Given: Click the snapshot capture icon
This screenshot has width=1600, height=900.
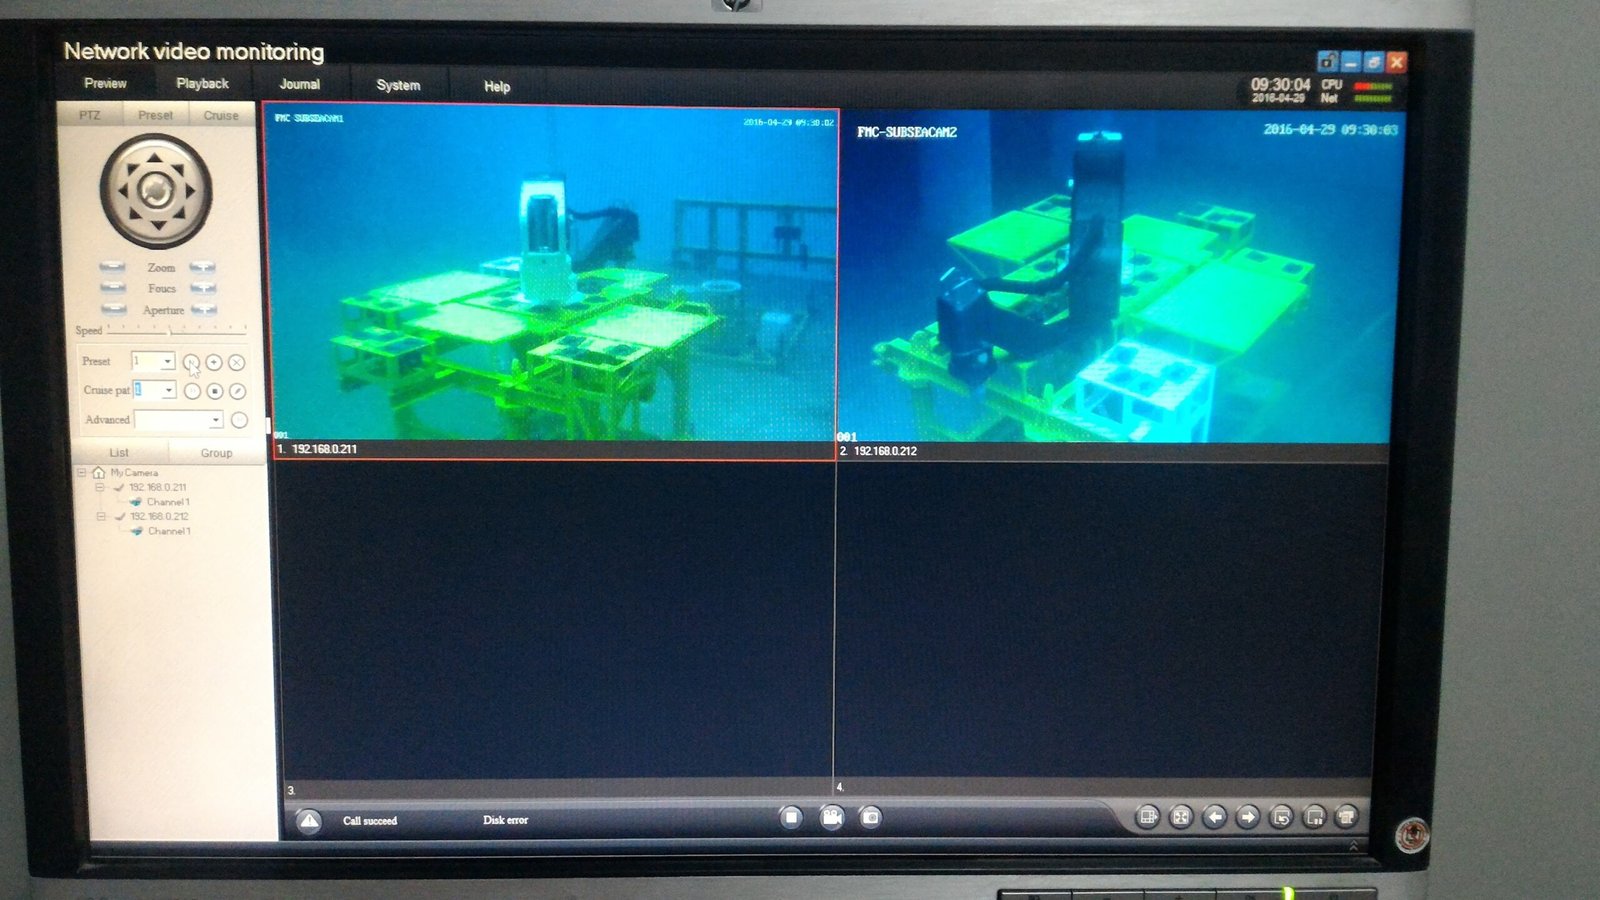Looking at the screenshot, I should (x=871, y=817).
